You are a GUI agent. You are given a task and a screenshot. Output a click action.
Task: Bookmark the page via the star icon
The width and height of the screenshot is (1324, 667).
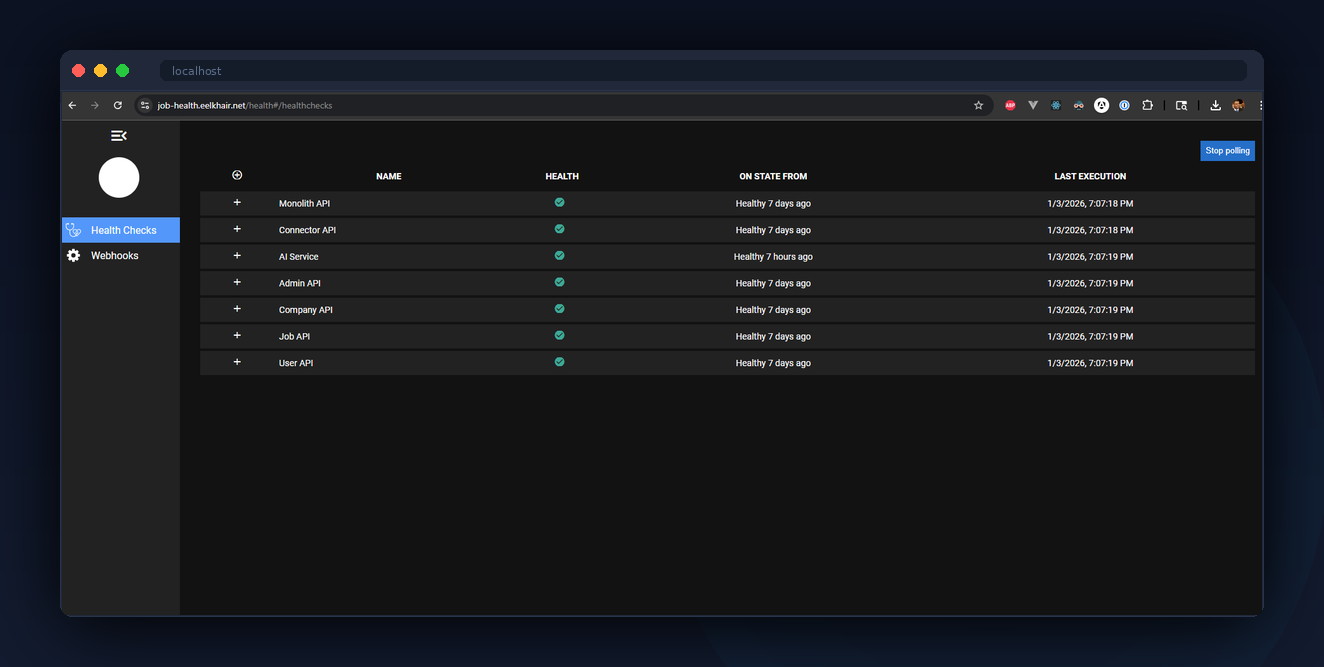pos(978,105)
